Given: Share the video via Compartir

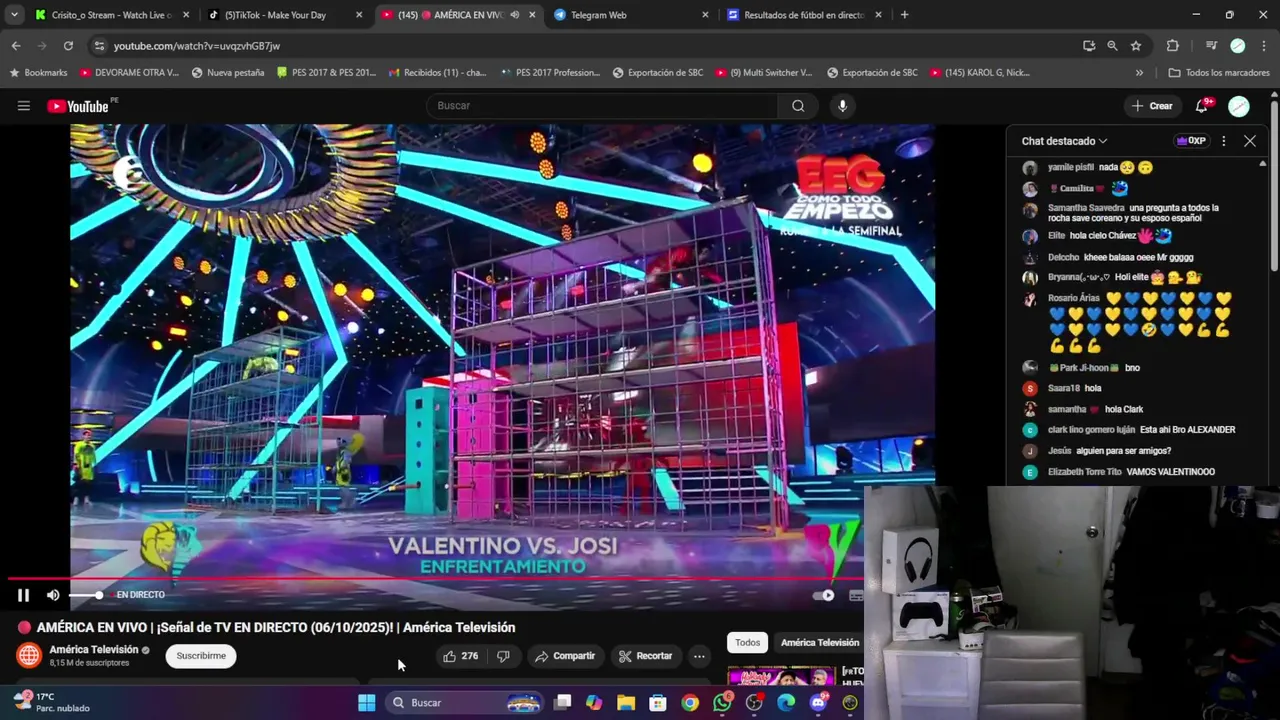Looking at the screenshot, I should [564, 656].
